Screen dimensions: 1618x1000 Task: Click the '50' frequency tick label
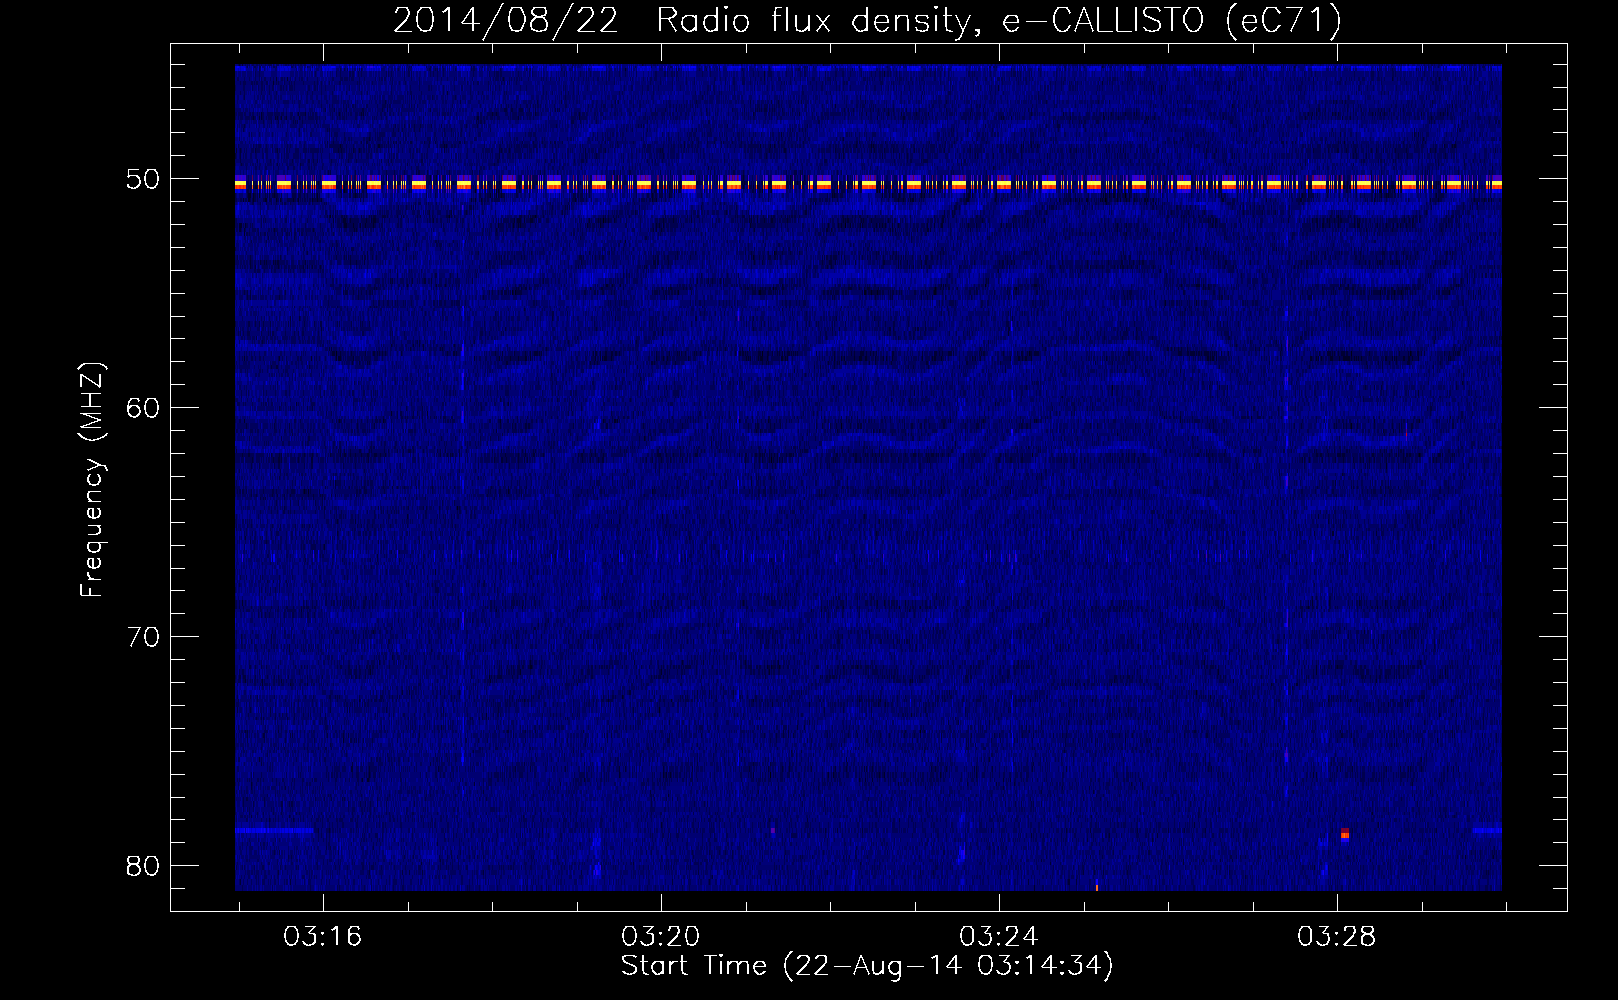143,179
